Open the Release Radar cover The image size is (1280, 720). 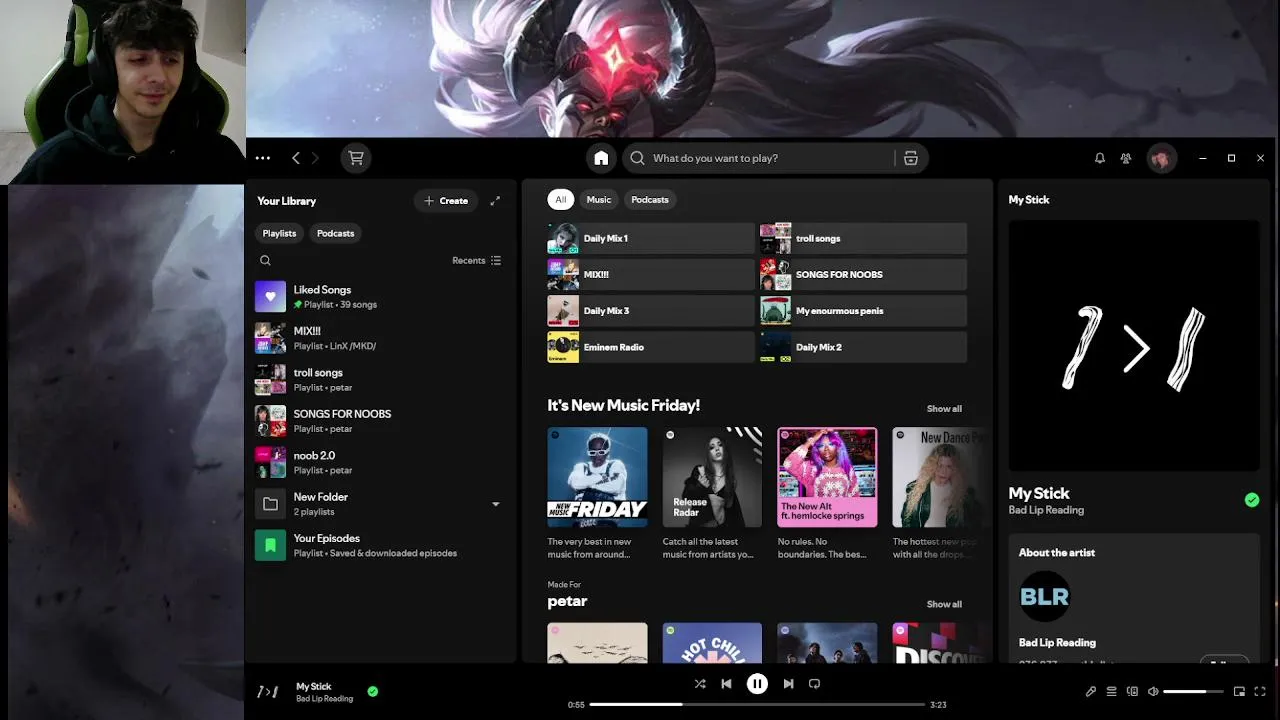[x=712, y=477]
